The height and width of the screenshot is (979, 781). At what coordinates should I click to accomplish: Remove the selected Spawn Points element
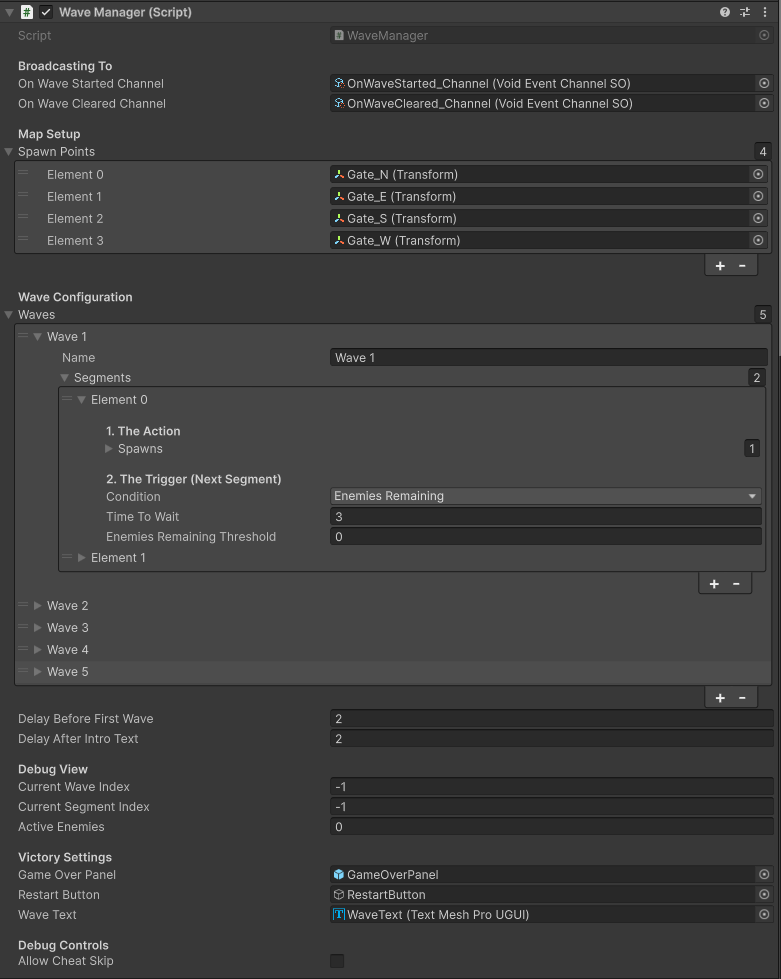point(742,265)
